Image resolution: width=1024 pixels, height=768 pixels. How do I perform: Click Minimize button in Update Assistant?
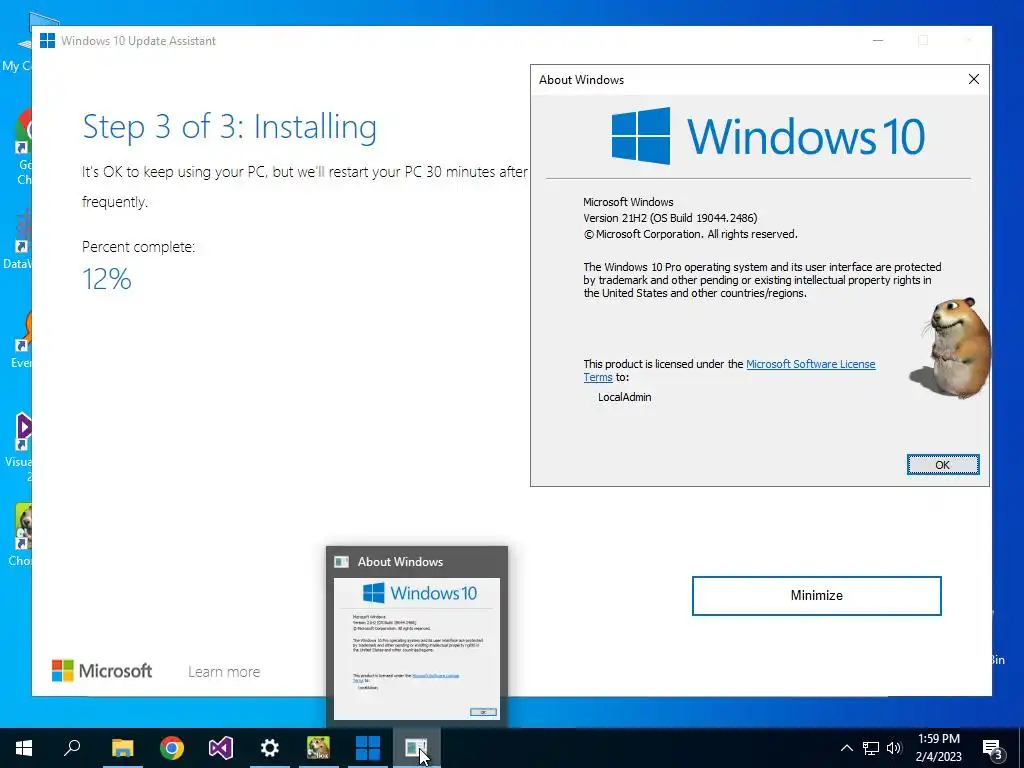[816, 596]
